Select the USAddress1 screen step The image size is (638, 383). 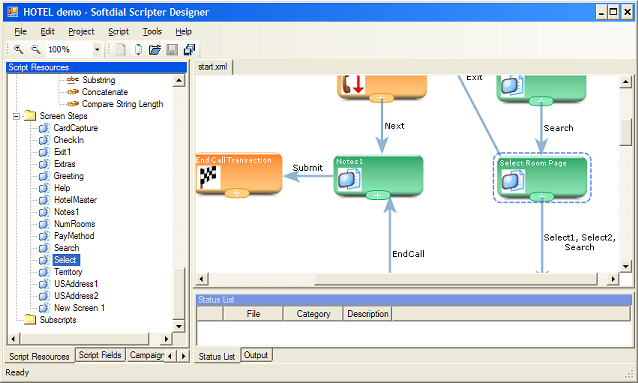76,284
